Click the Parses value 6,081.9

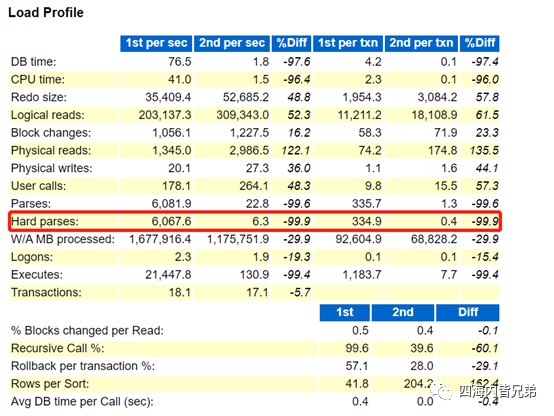[x=171, y=204]
